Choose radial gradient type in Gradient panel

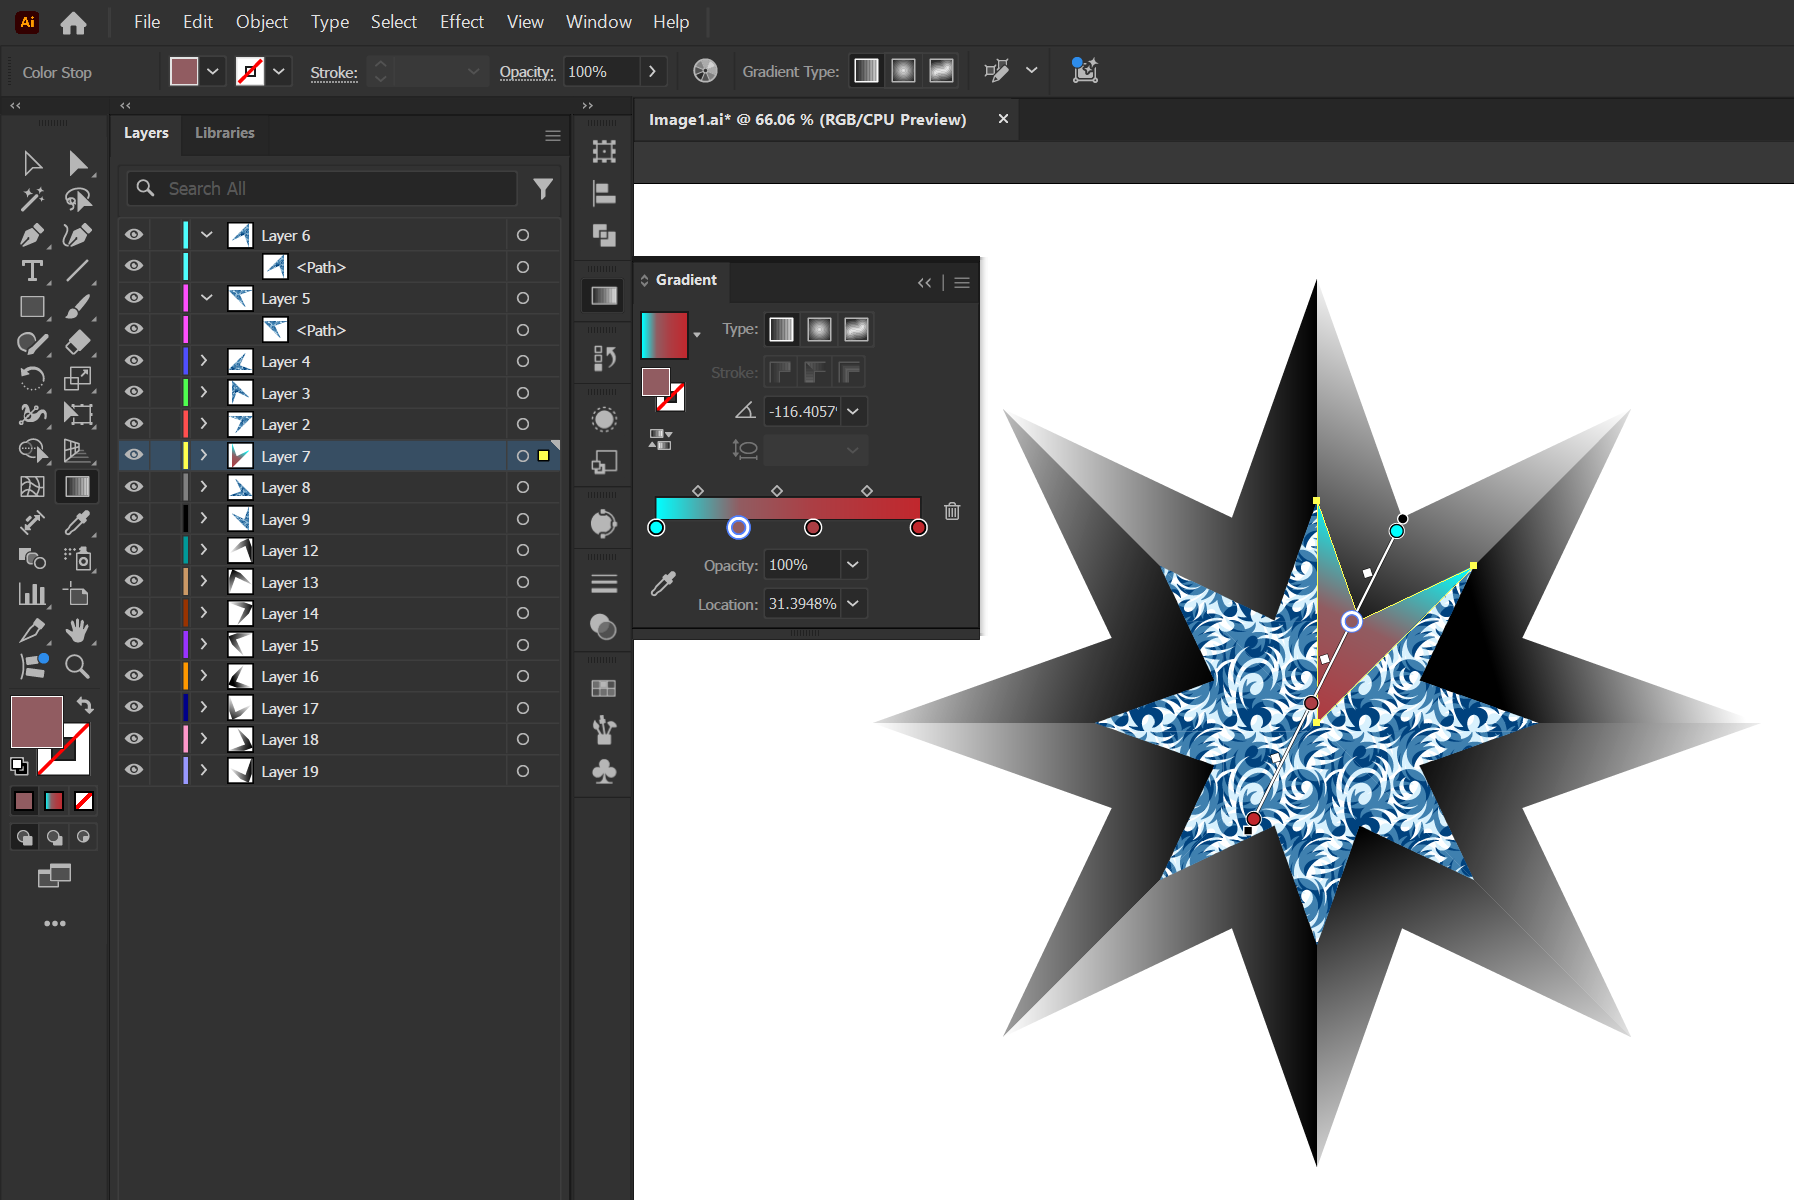coord(818,329)
